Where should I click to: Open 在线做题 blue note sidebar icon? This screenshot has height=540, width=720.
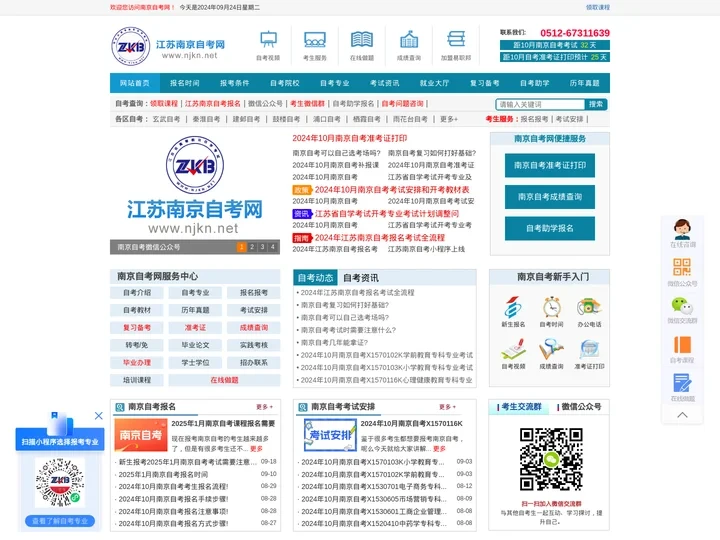click(682, 387)
